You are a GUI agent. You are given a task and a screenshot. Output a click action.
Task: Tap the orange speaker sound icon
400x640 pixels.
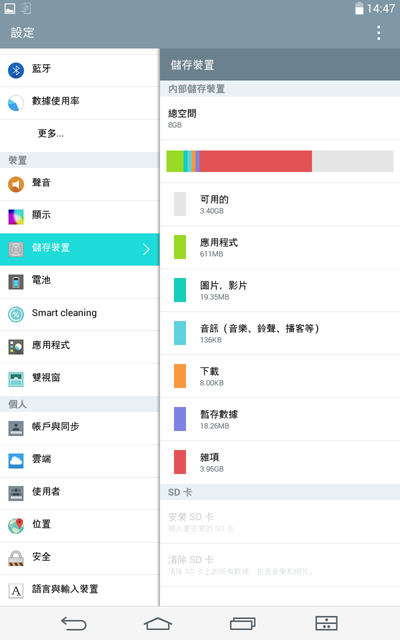pyautogui.click(x=16, y=184)
